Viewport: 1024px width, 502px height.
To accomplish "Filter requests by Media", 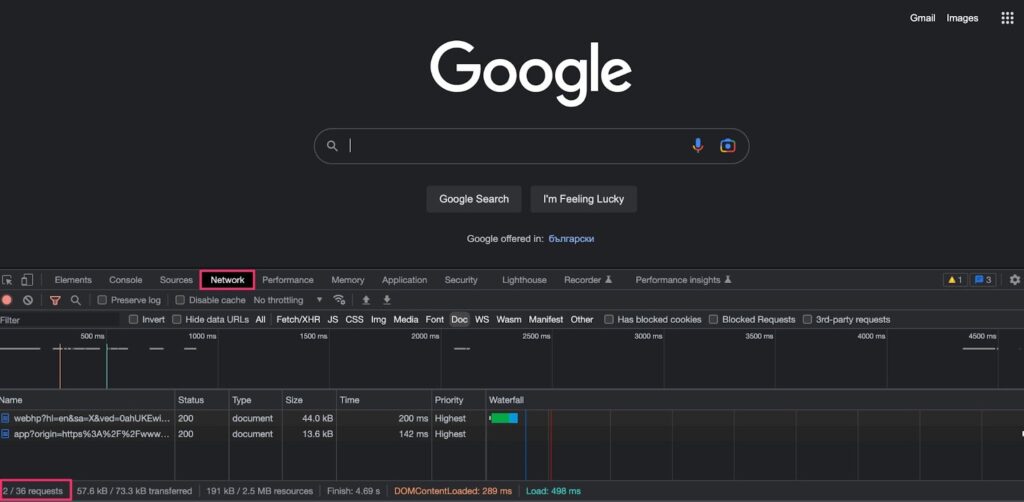I will tap(406, 319).
